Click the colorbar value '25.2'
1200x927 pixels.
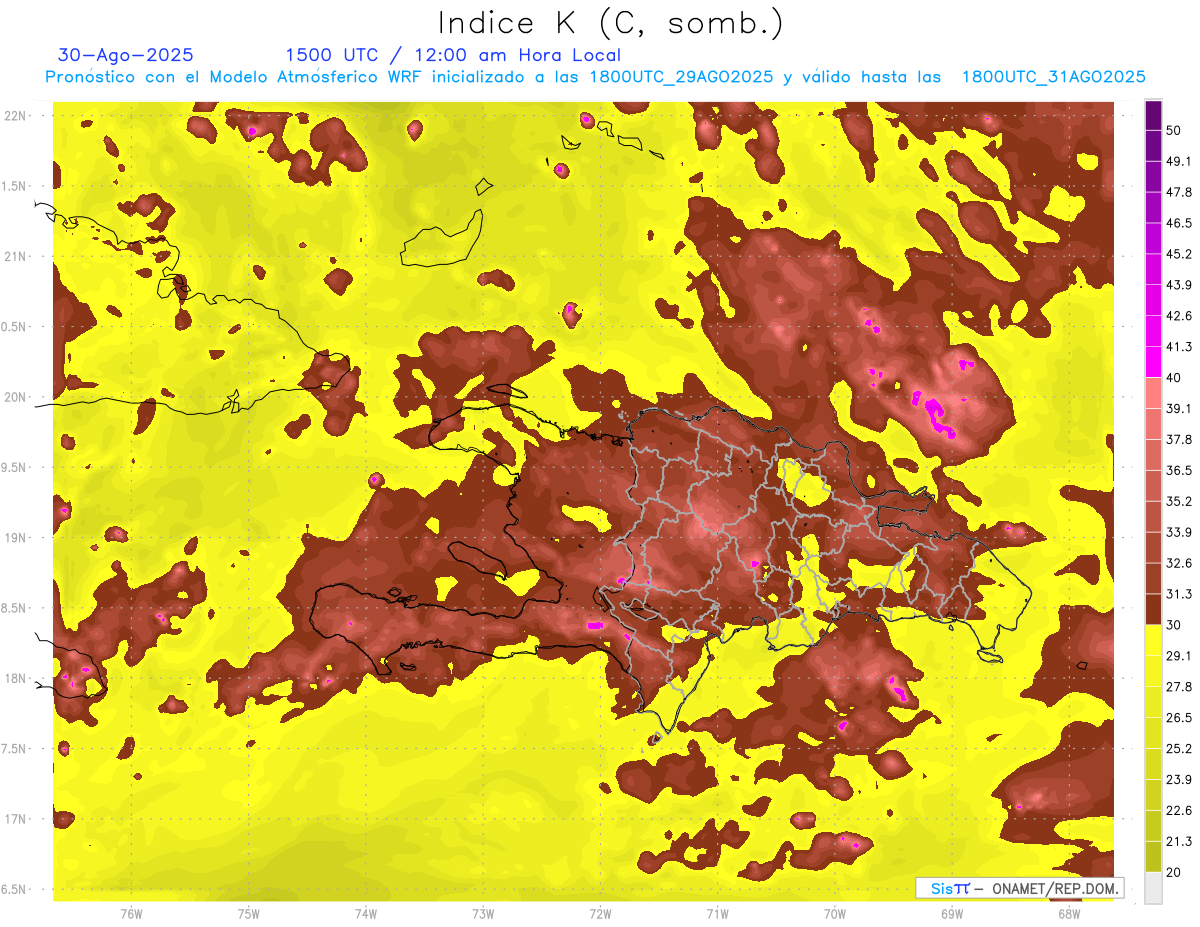click(x=1179, y=749)
